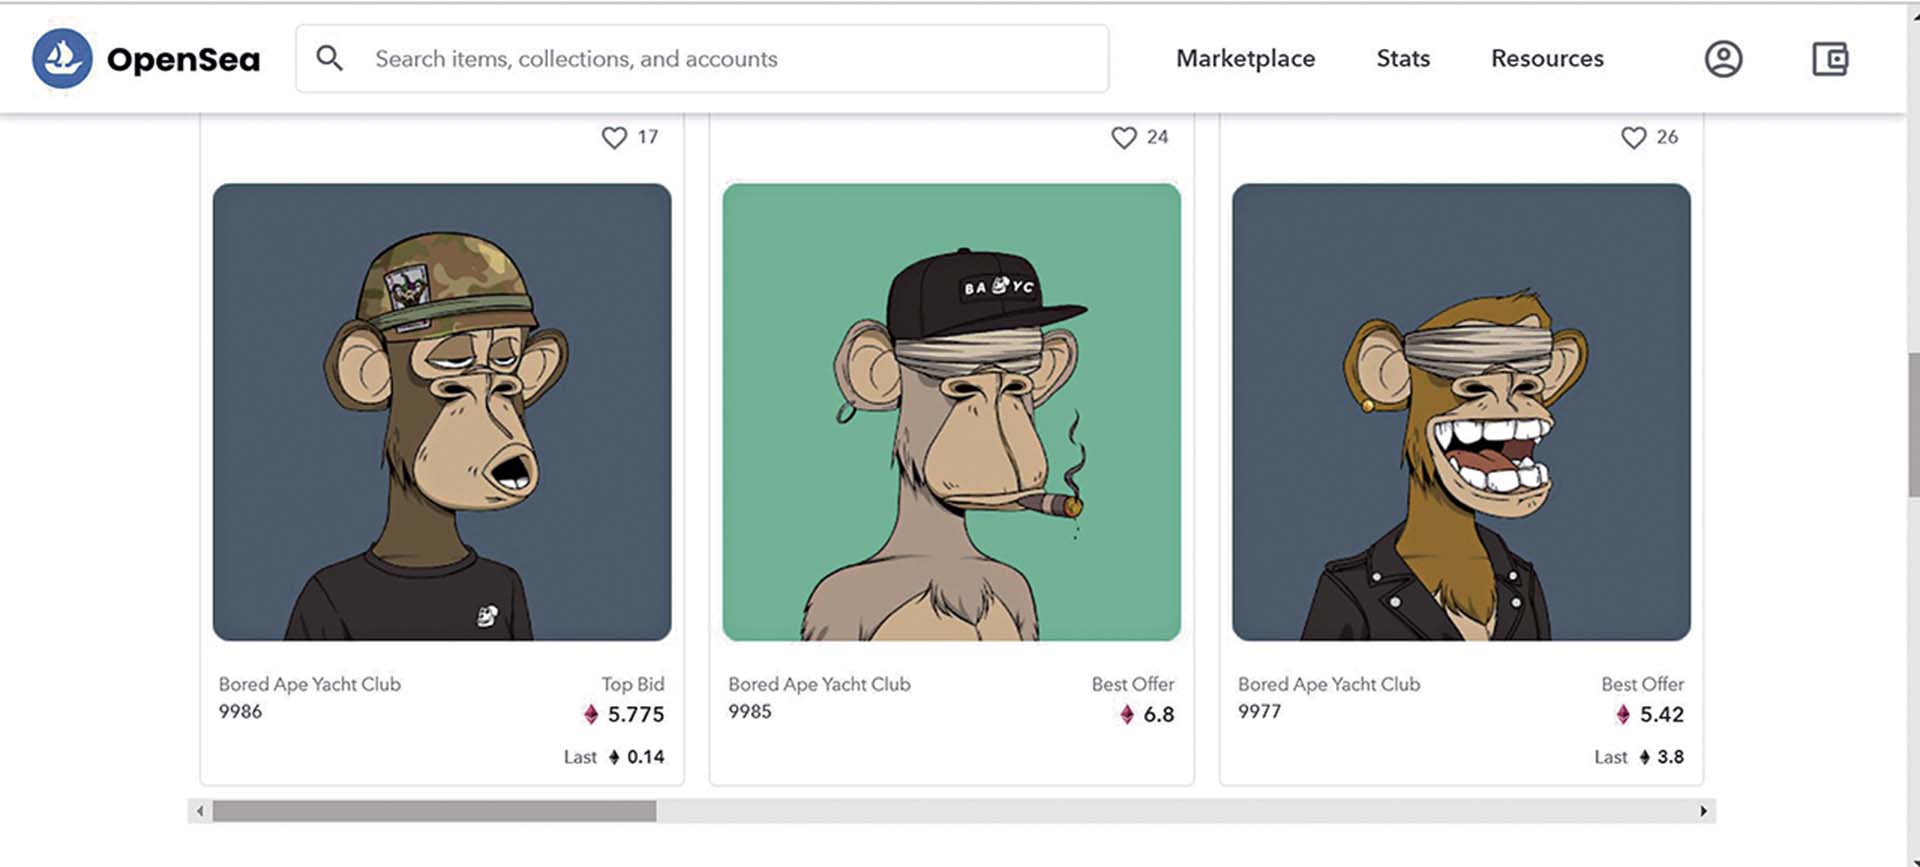Click the horizontal scrollbar right arrow
This screenshot has width=1920, height=867.
(x=1703, y=811)
